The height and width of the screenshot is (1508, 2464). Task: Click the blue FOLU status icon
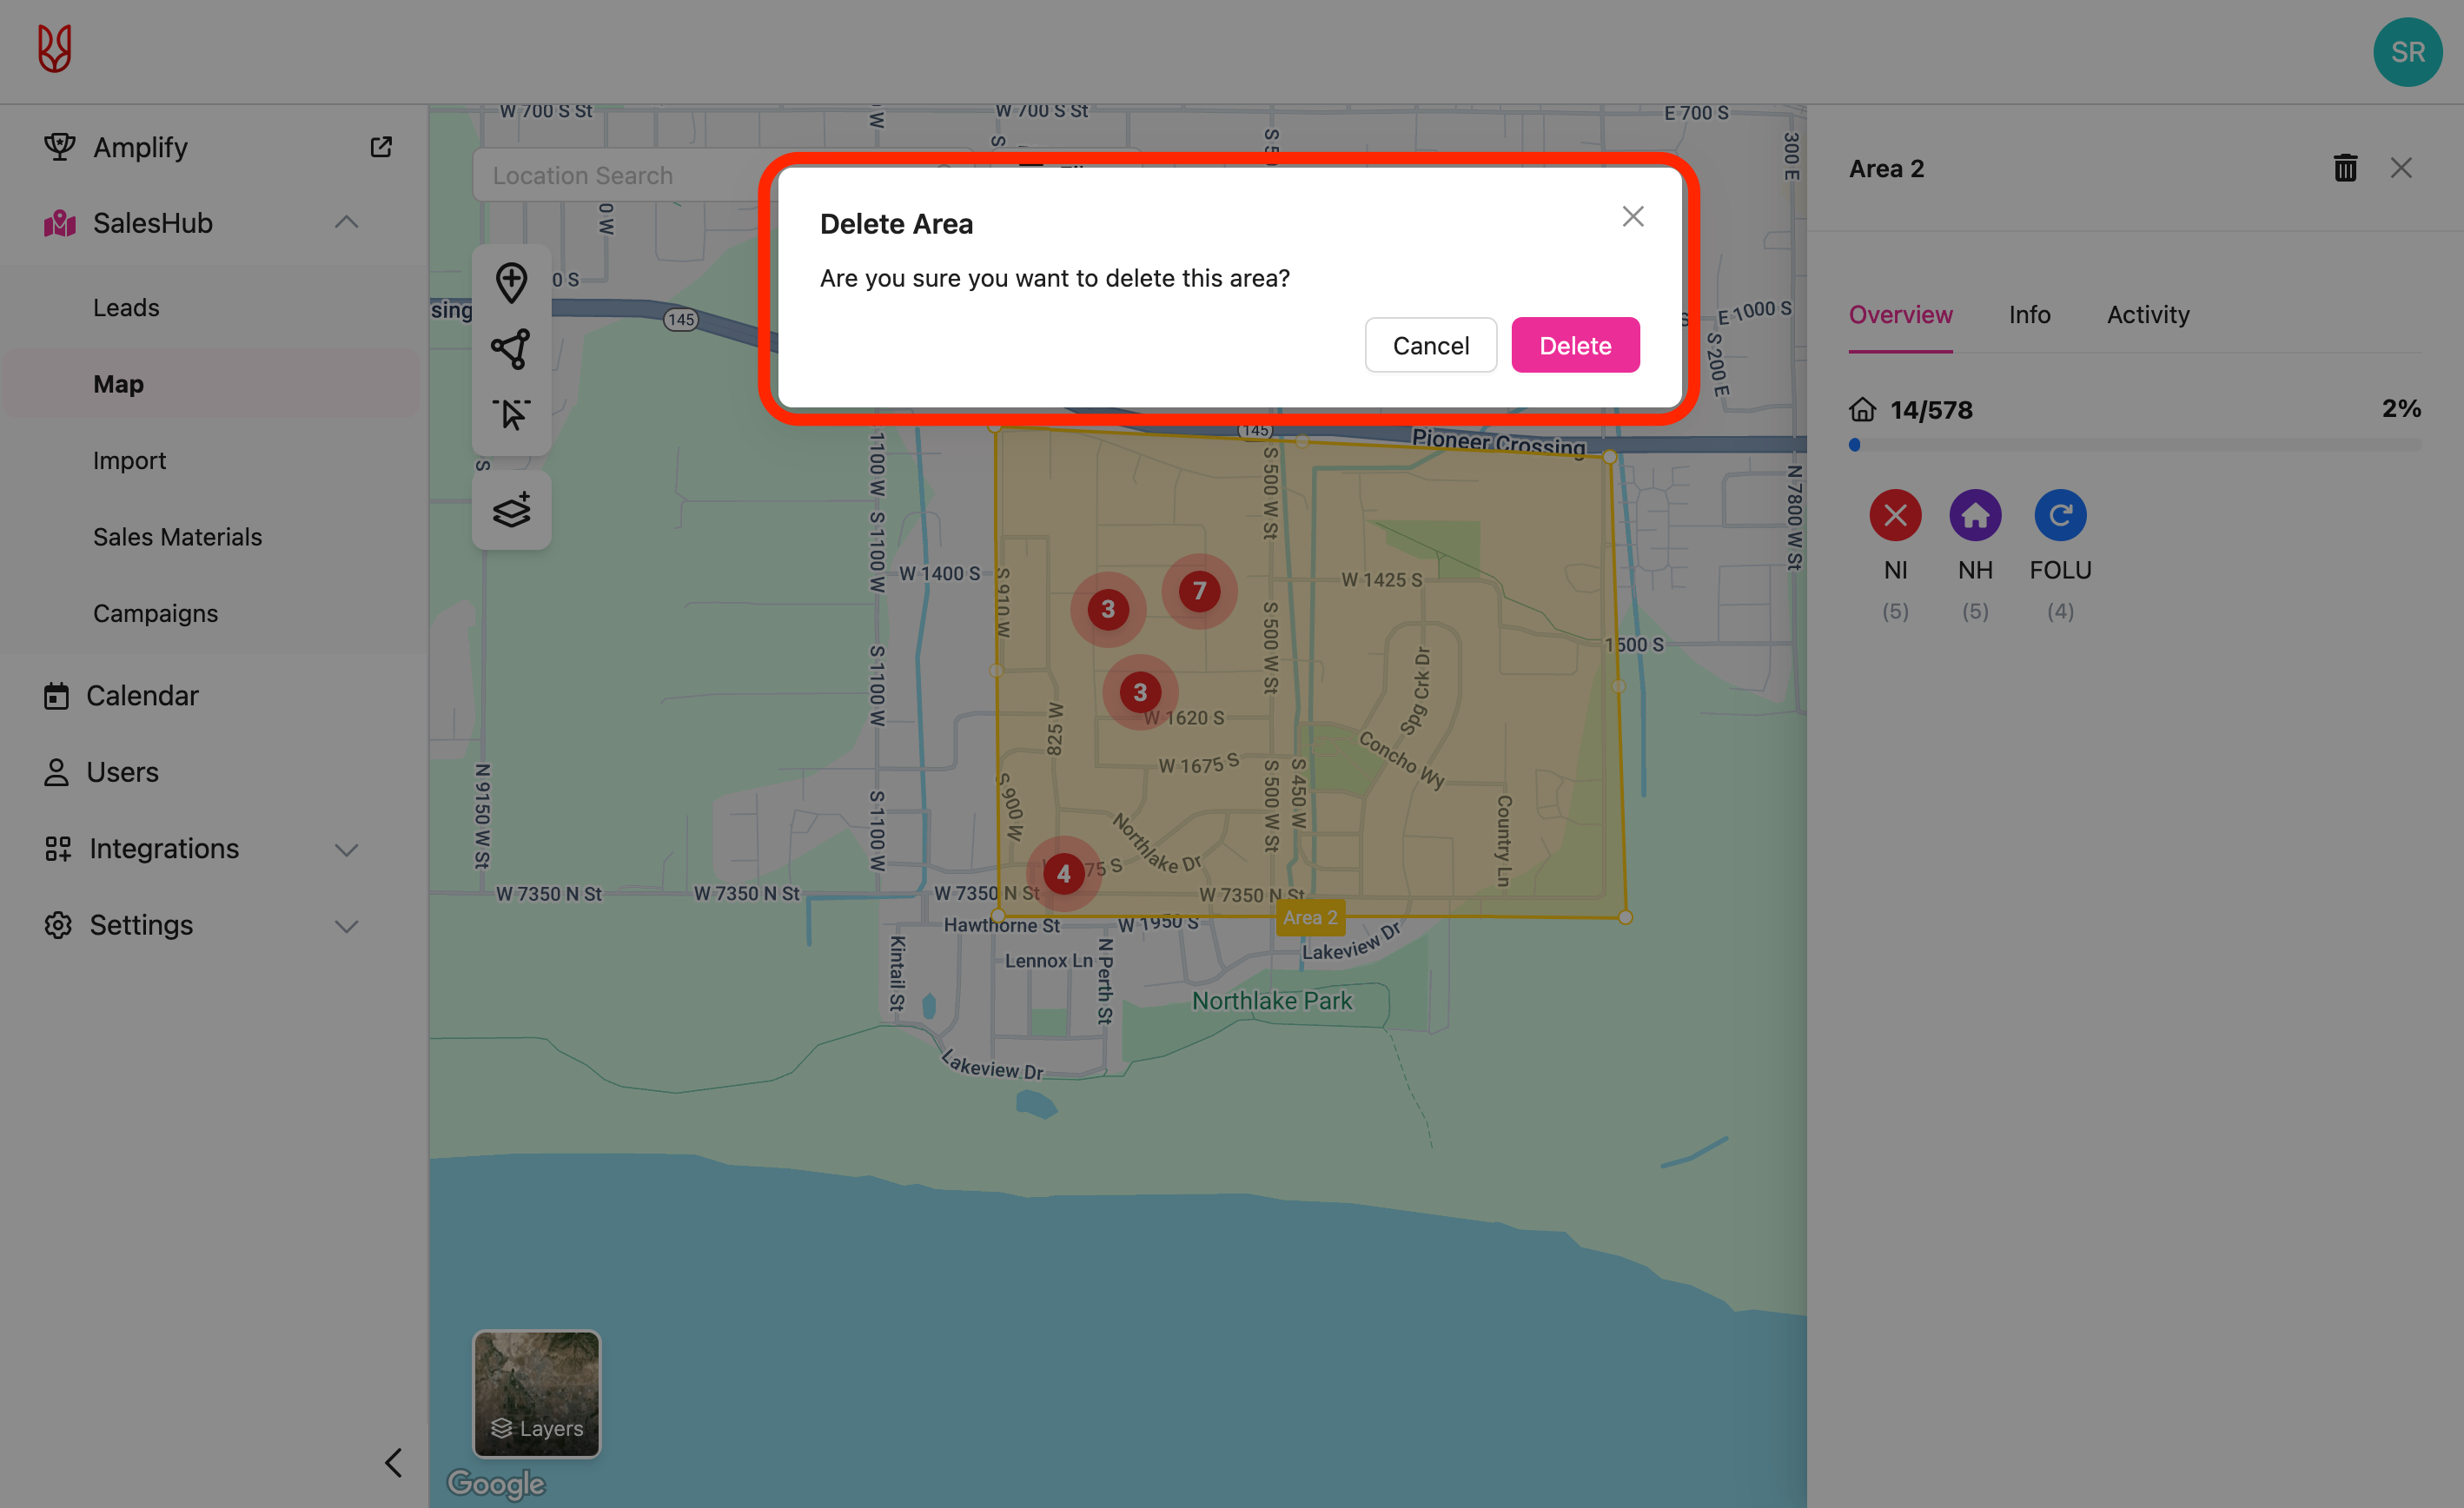tap(2060, 516)
